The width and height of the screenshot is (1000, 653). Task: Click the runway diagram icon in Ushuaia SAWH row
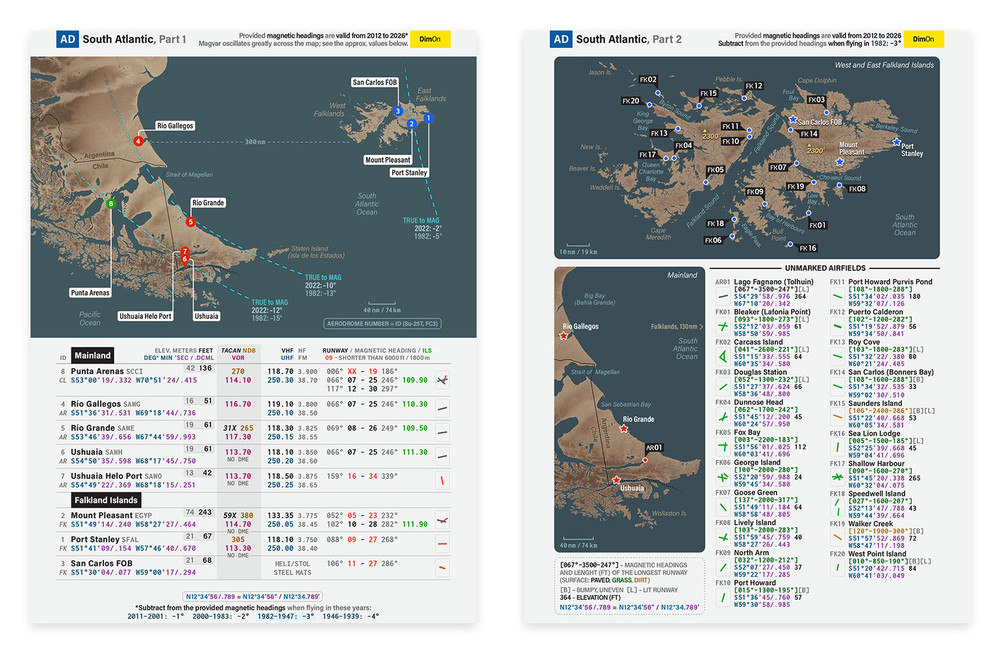coord(443,456)
